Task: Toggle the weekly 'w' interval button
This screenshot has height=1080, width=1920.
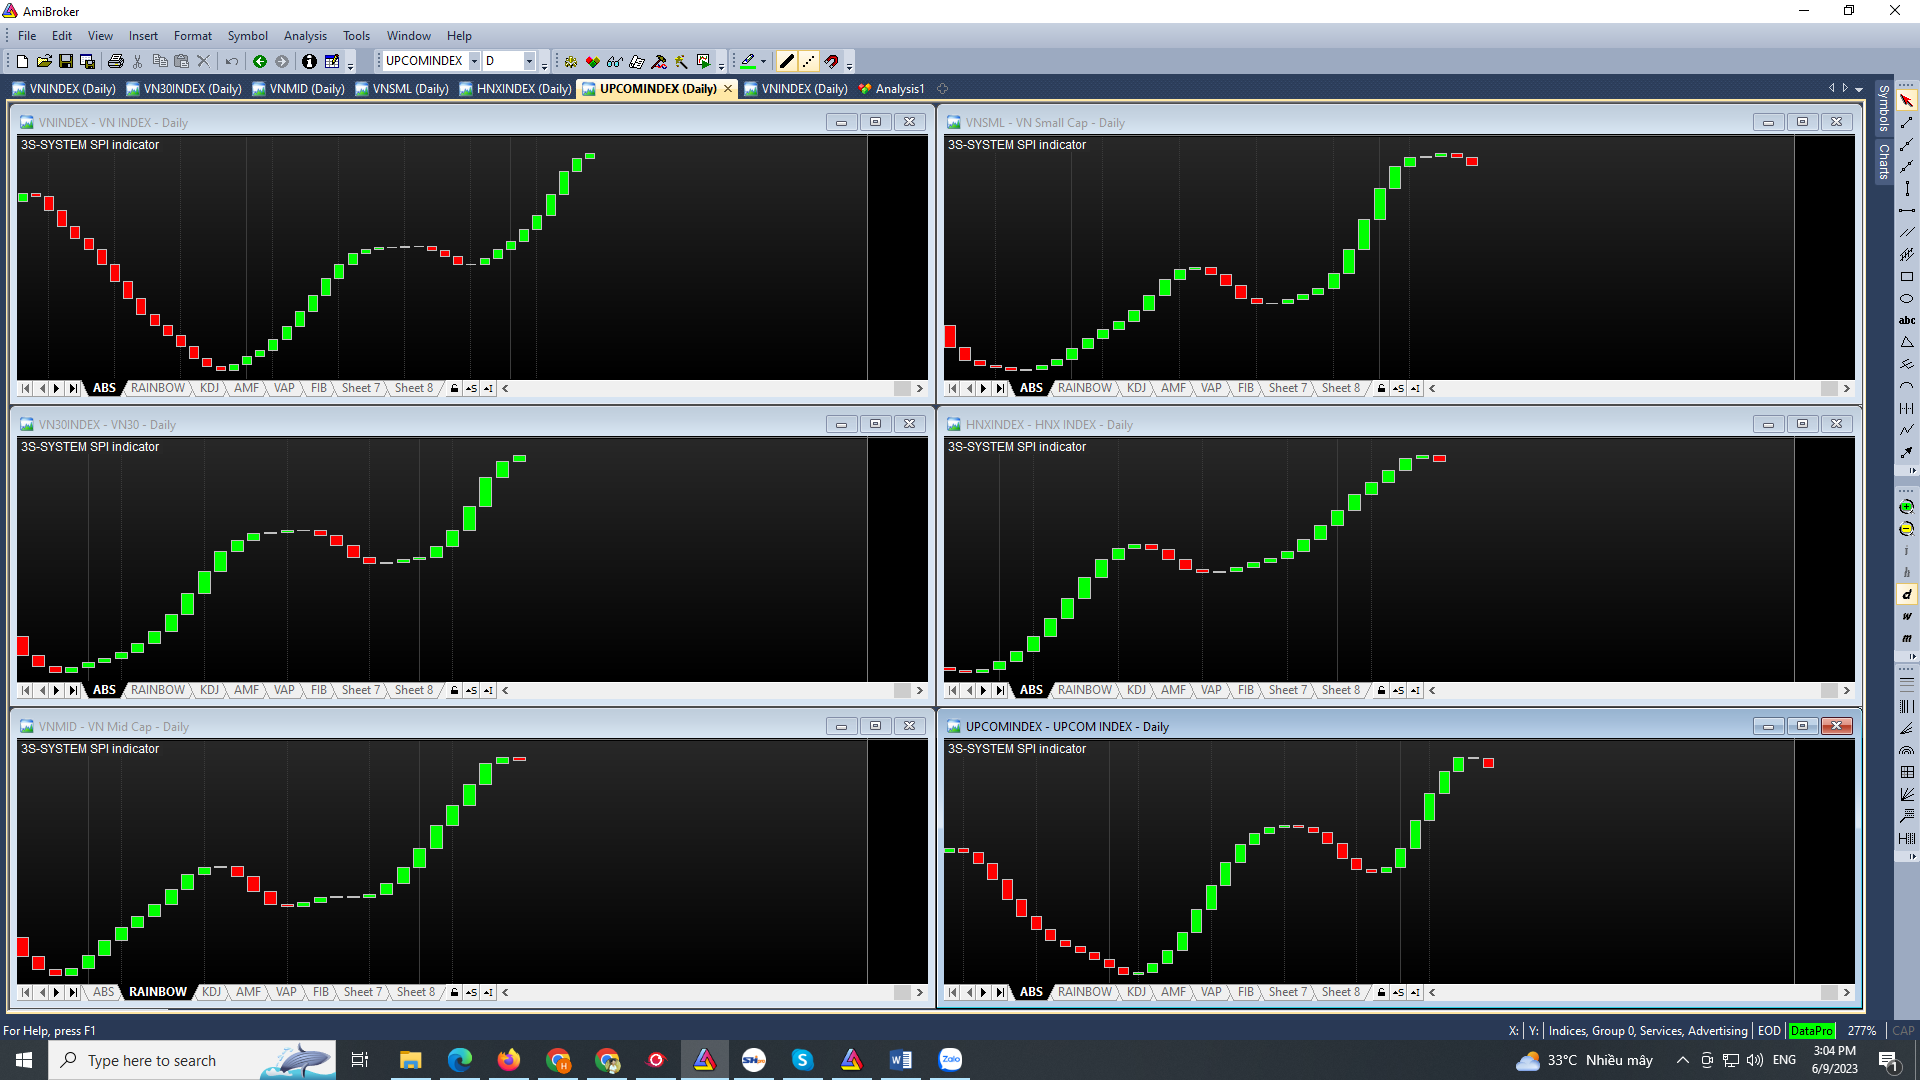Action: (1907, 616)
